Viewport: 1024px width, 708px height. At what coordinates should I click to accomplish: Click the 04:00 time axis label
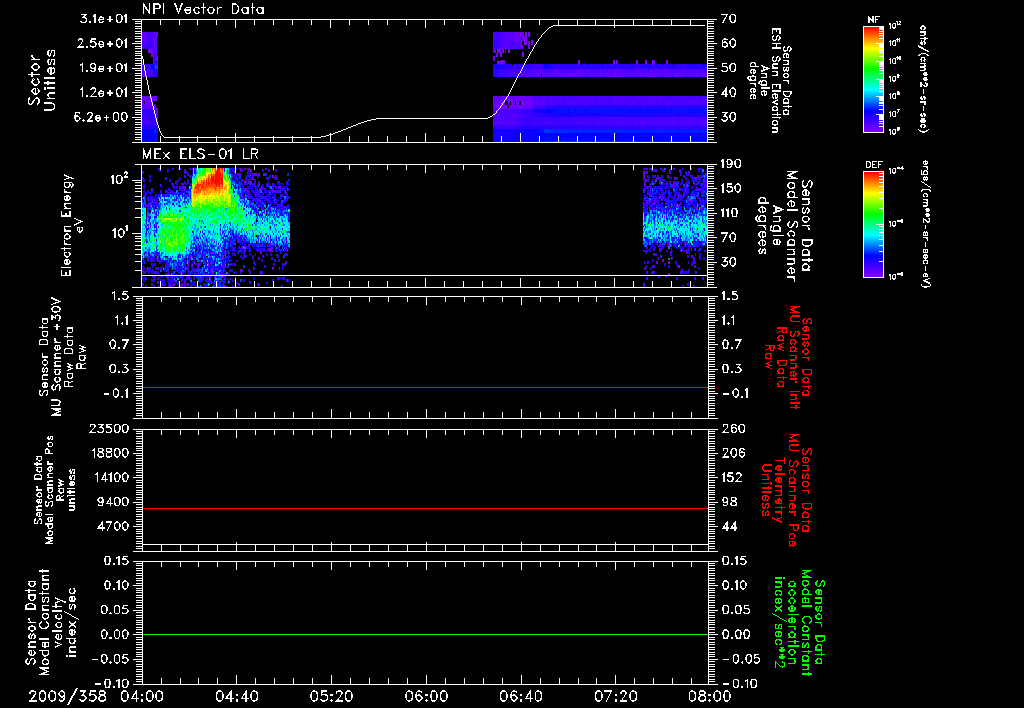click(x=142, y=696)
